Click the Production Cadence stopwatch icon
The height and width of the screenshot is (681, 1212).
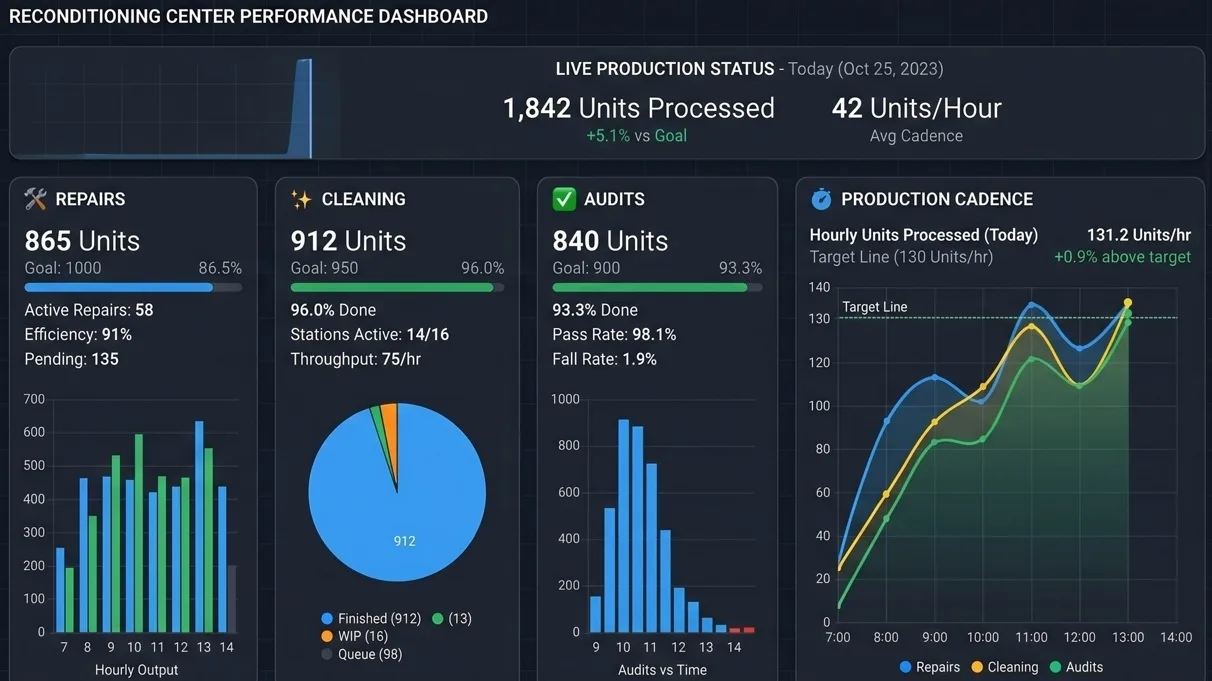tap(821, 199)
